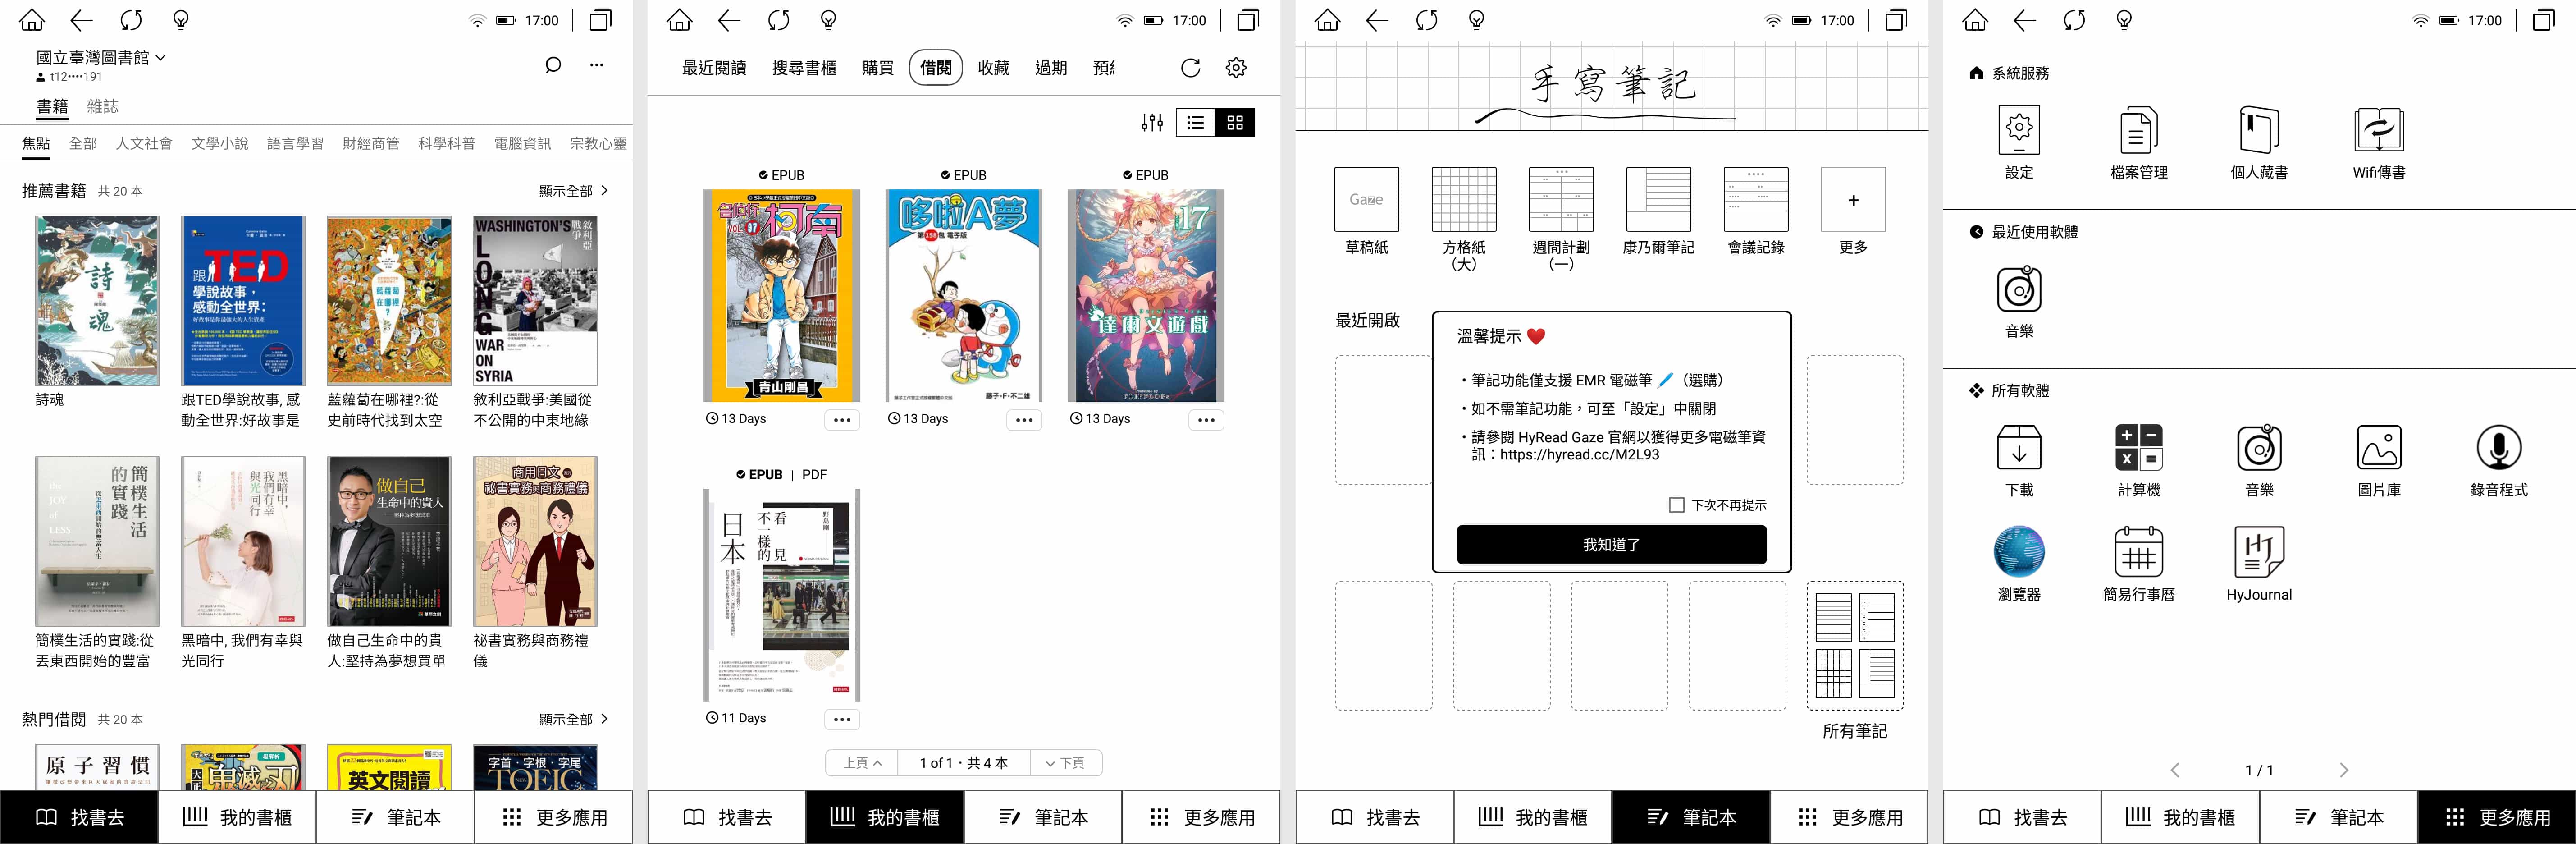This screenshot has height=844, width=2576.
Task: Tap the next page chevron in the apps panel
Action: point(2343,770)
